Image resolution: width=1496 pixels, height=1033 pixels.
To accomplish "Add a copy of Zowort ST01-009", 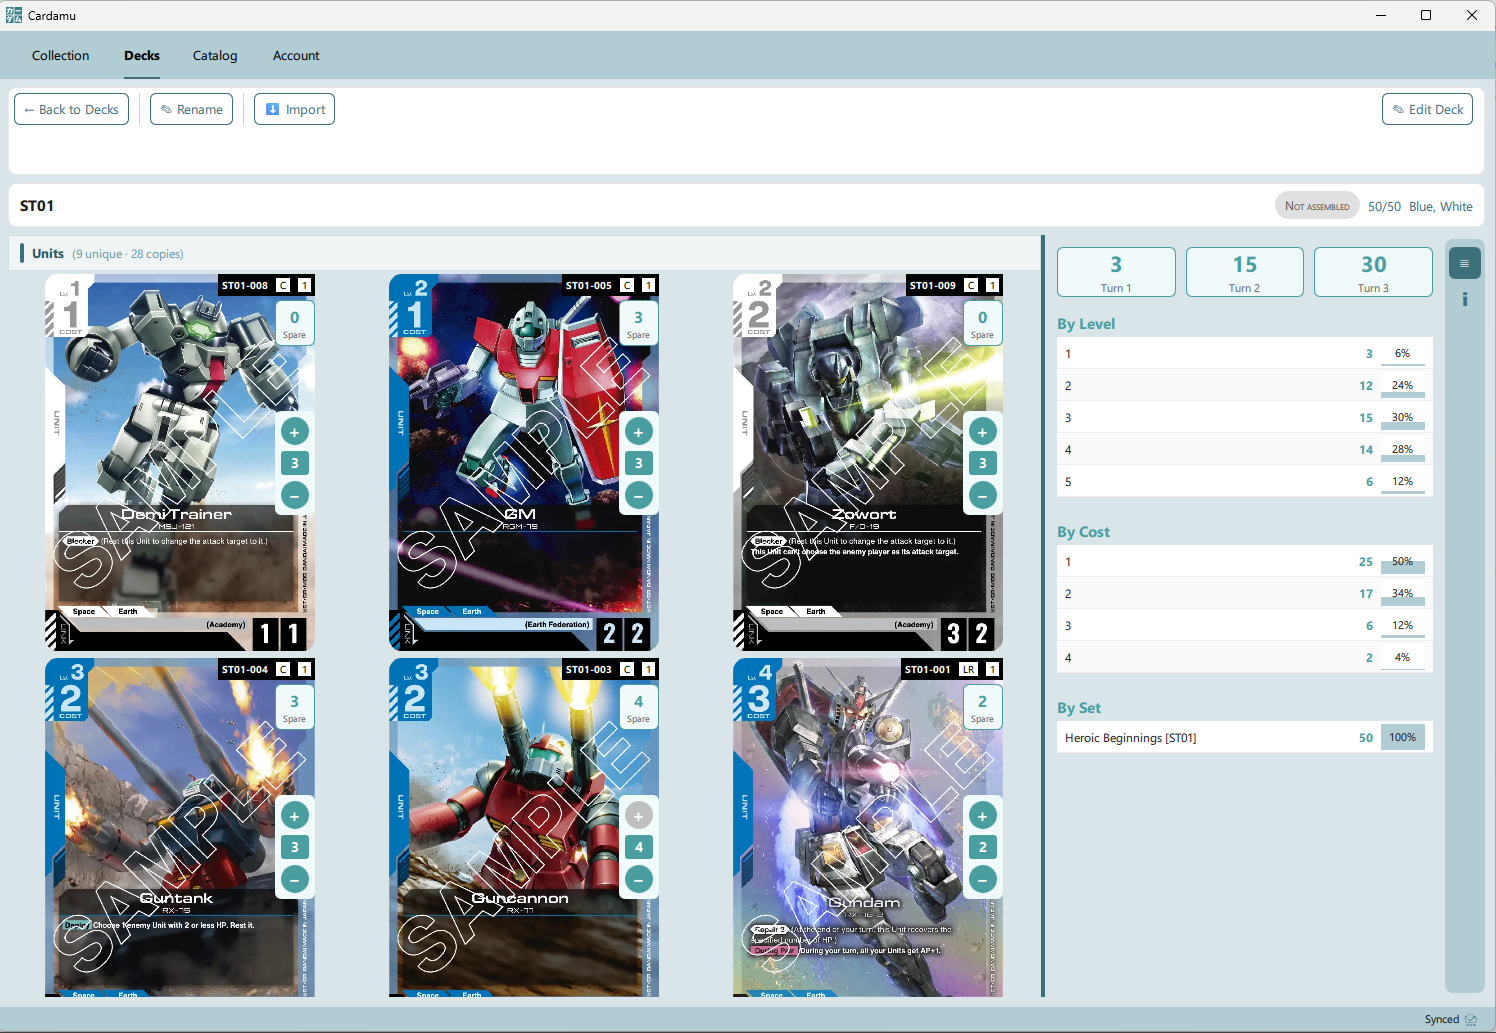I will click(x=982, y=432).
